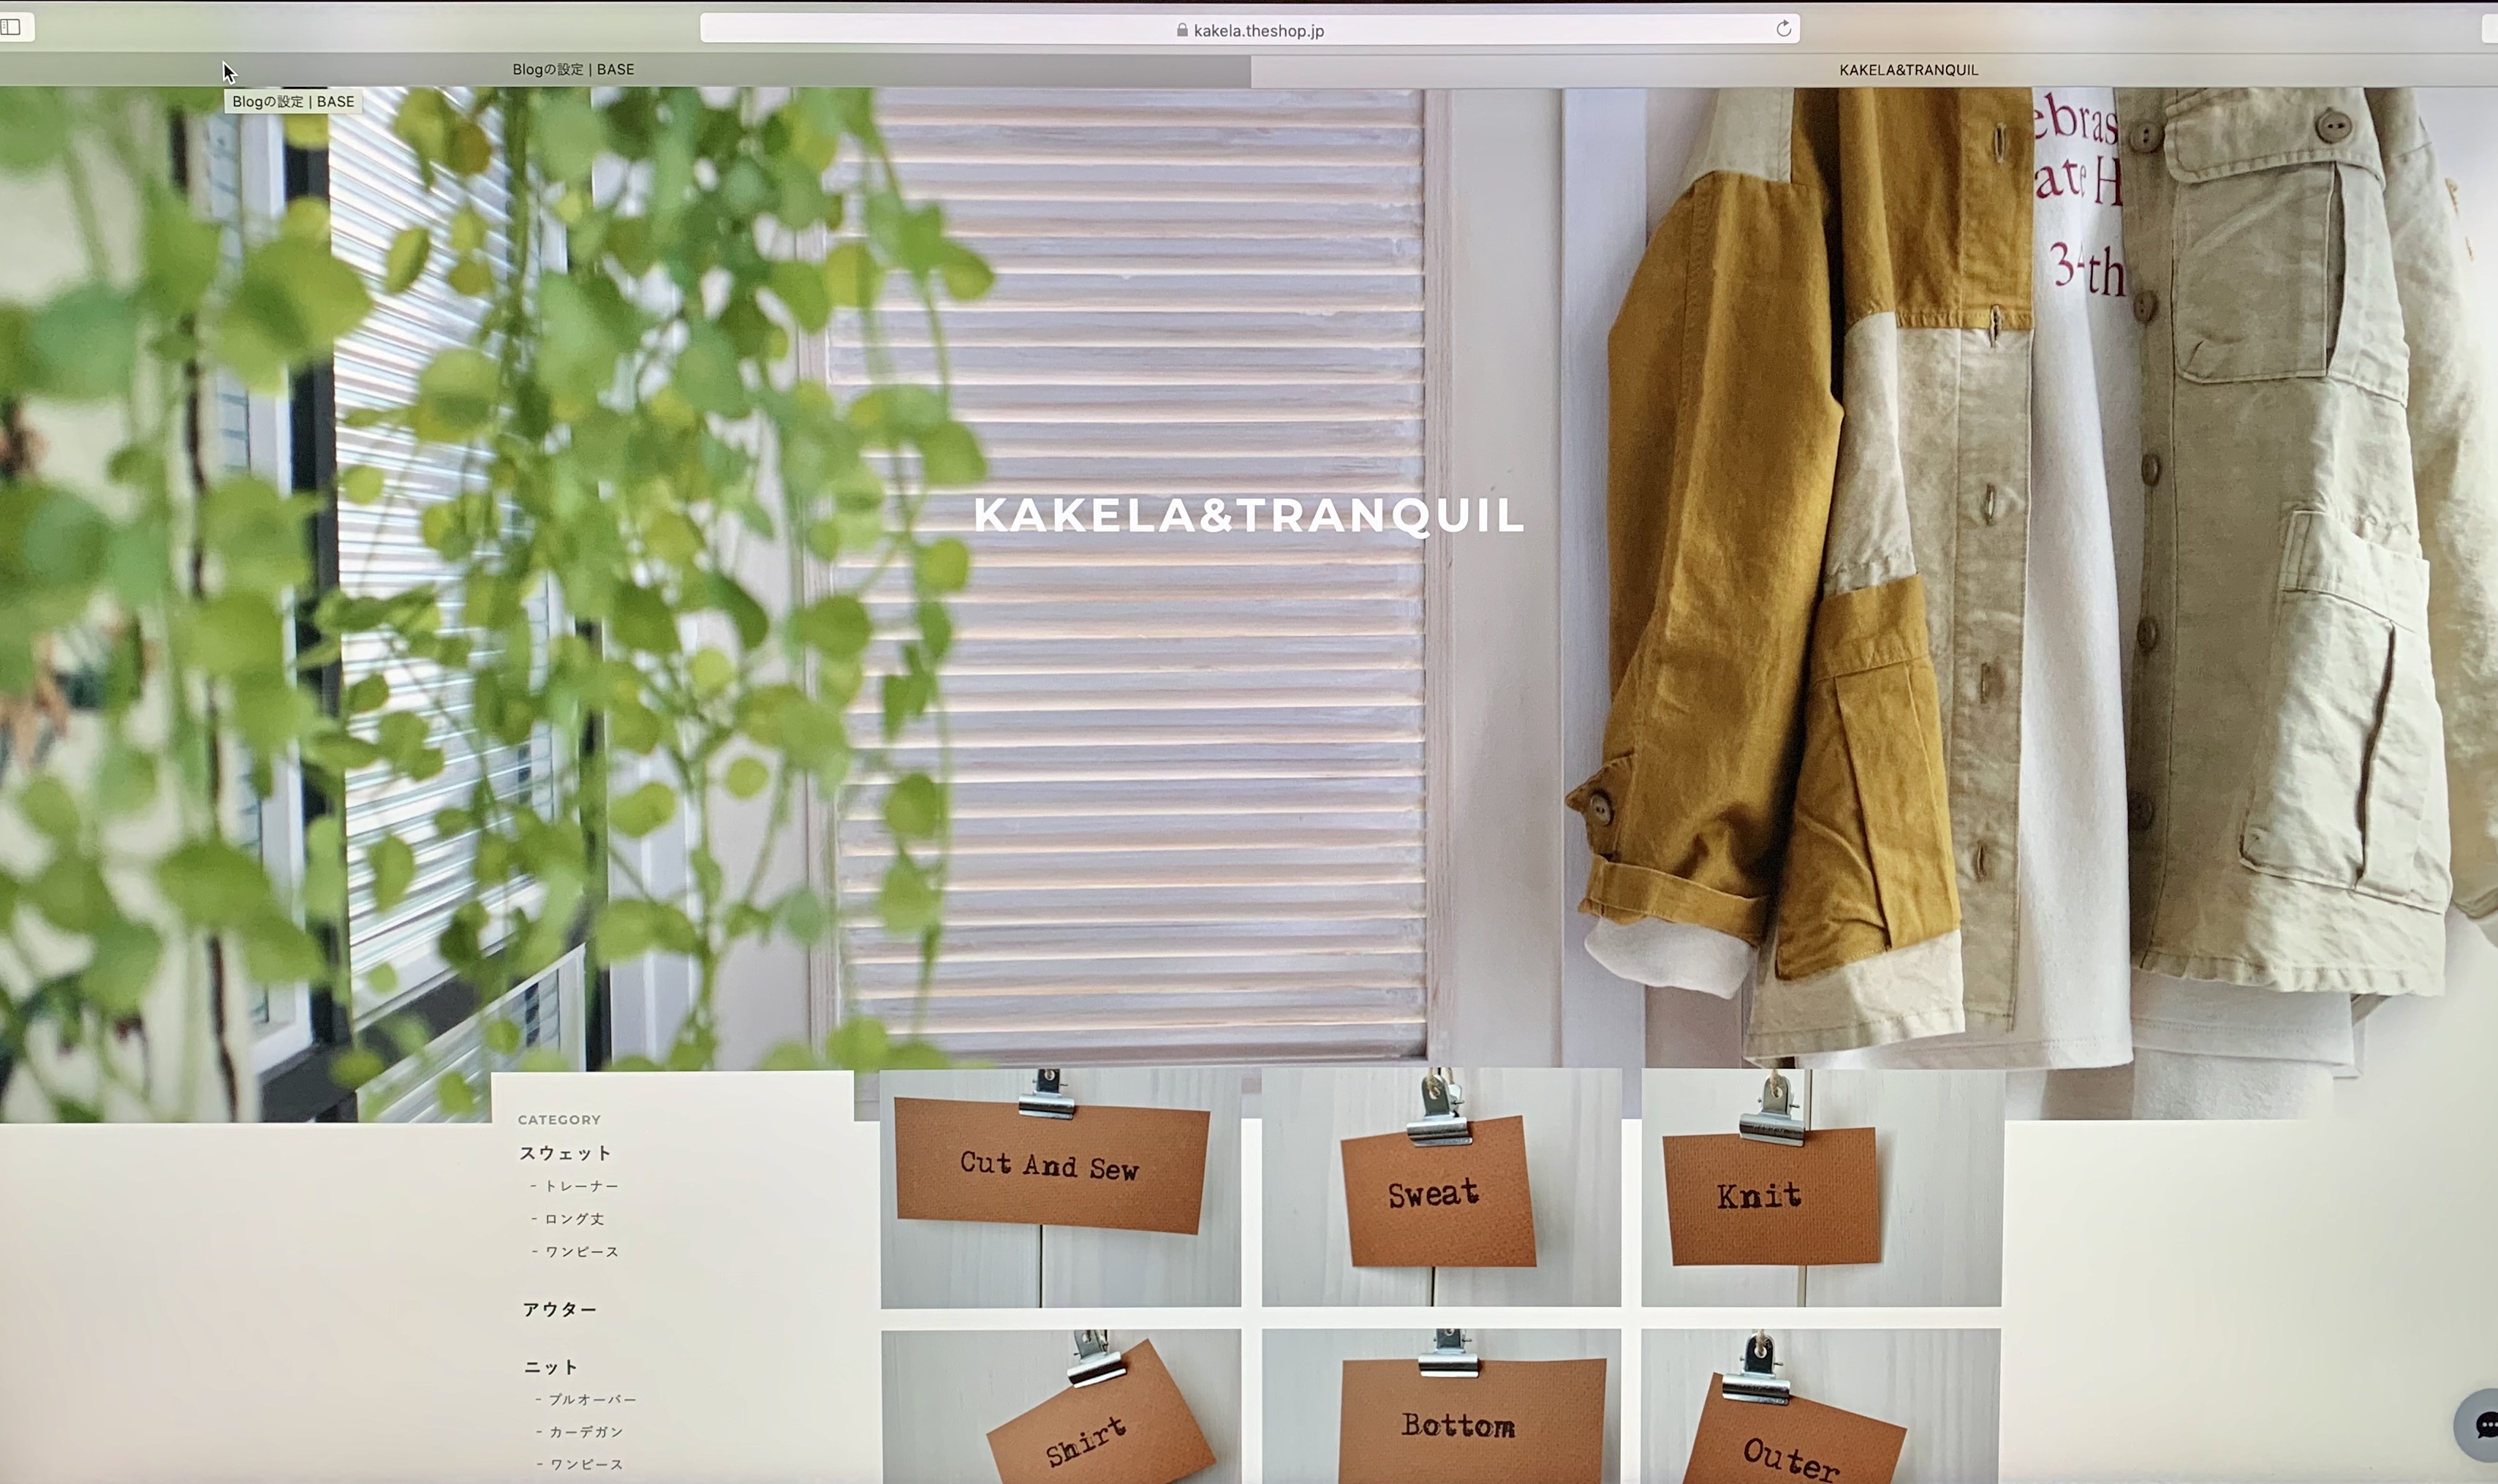Switch to the KAKELA&TRANQUIL tab
Image resolution: width=2498 pixels, height=1484 pixels.
1908,70
